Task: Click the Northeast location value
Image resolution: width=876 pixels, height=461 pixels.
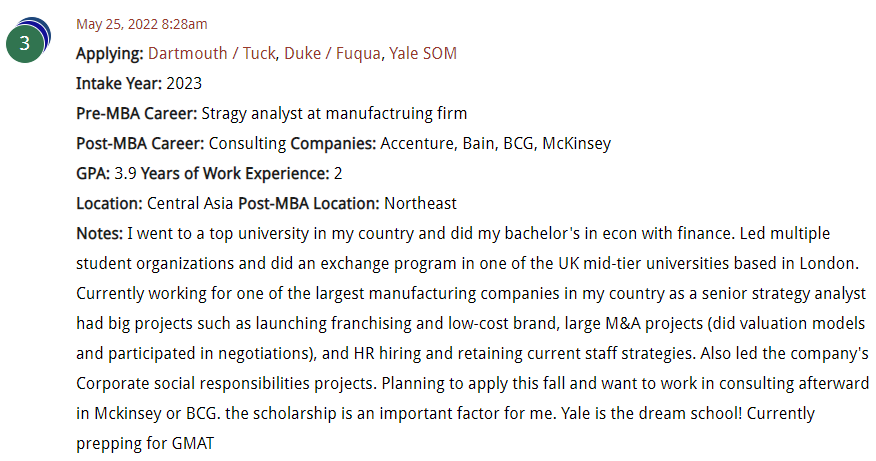Action: tap(421, 203)
